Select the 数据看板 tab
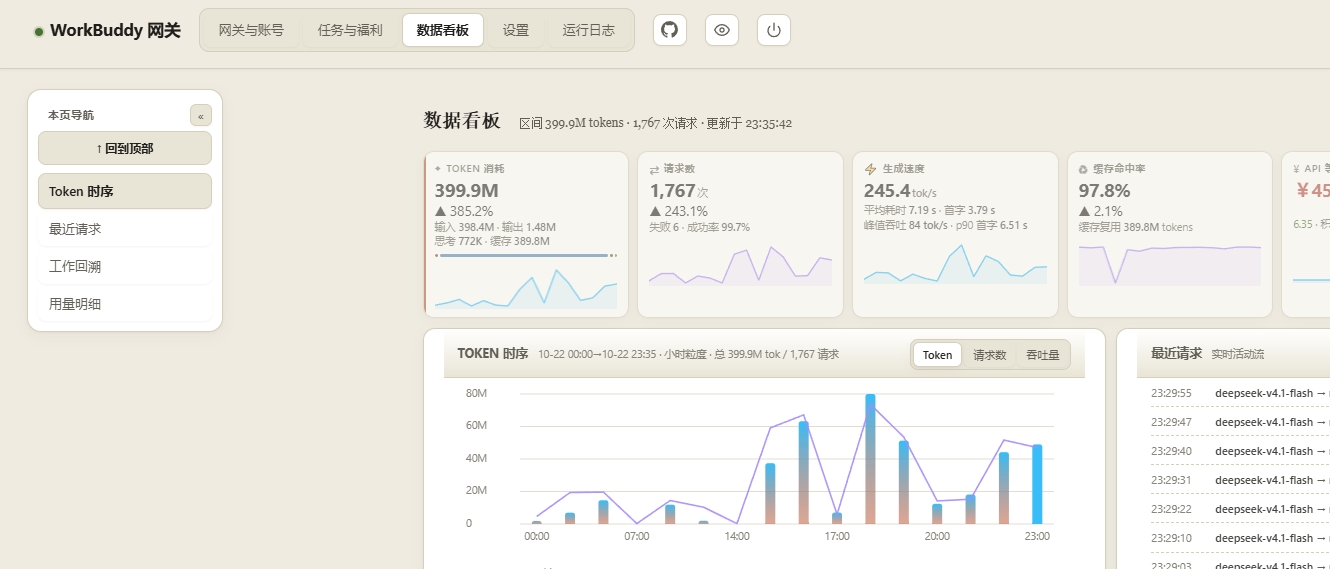1330x569 pixels. pos(443,30)
